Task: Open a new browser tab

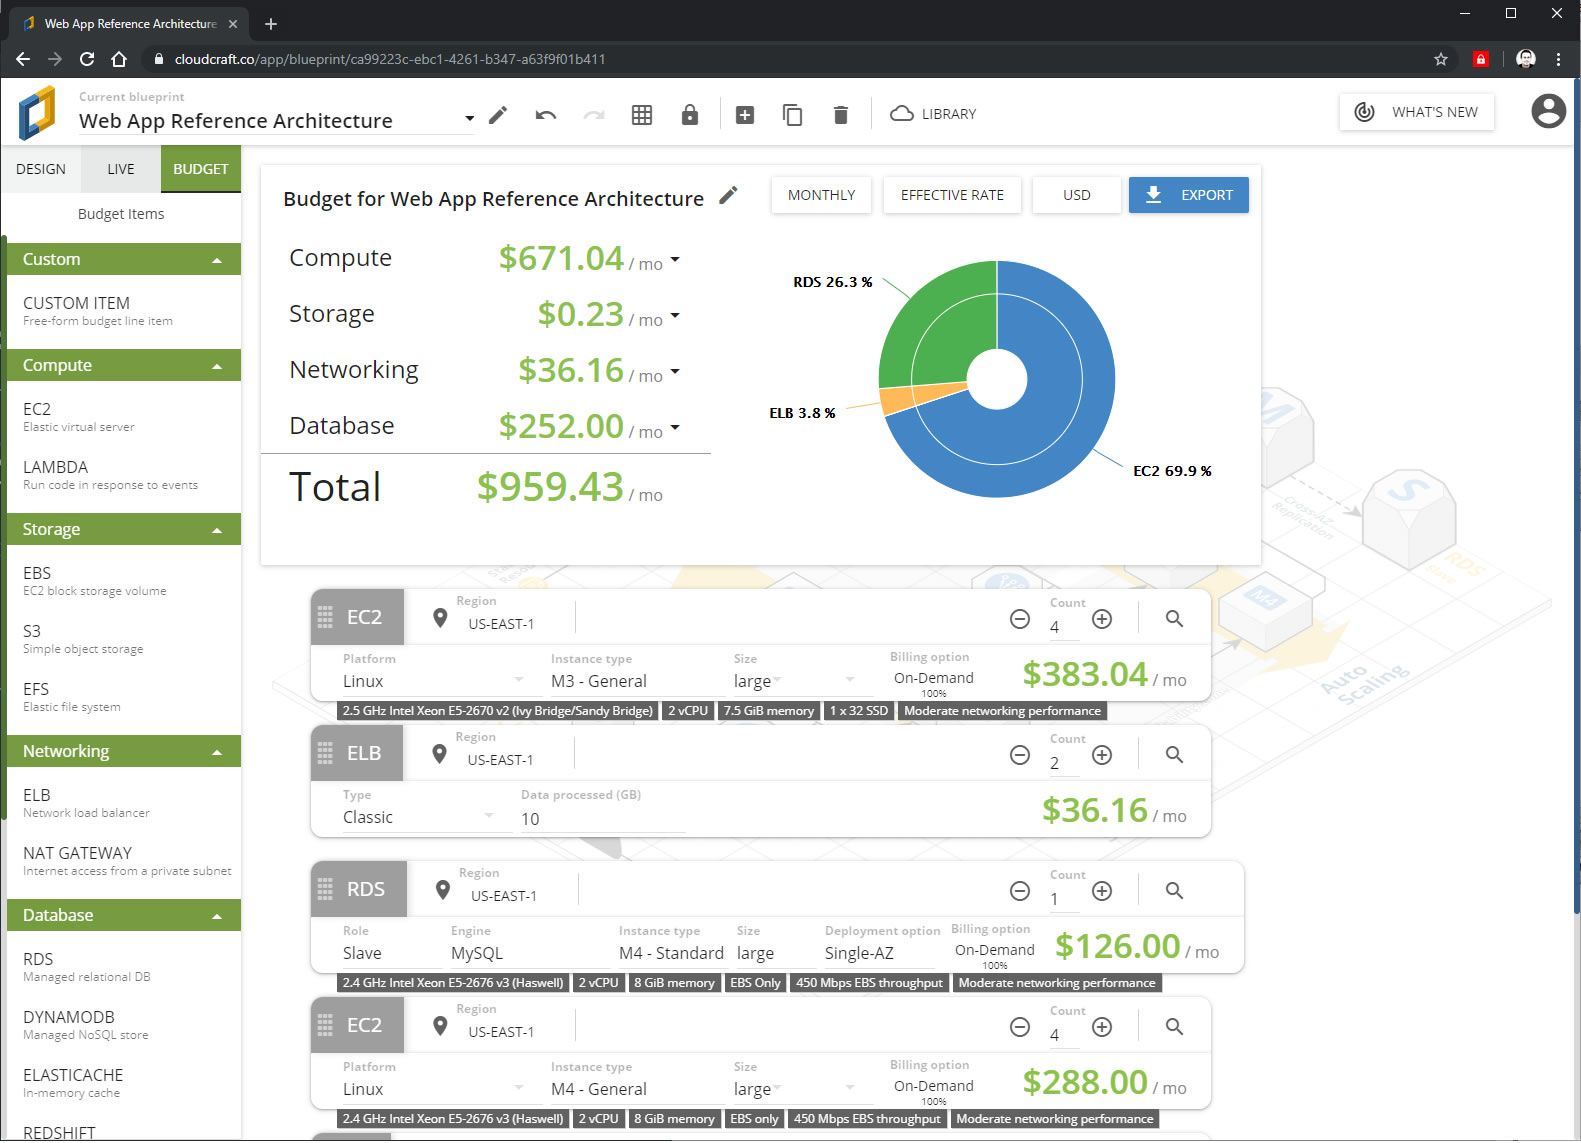Action: tap(271, 23)
